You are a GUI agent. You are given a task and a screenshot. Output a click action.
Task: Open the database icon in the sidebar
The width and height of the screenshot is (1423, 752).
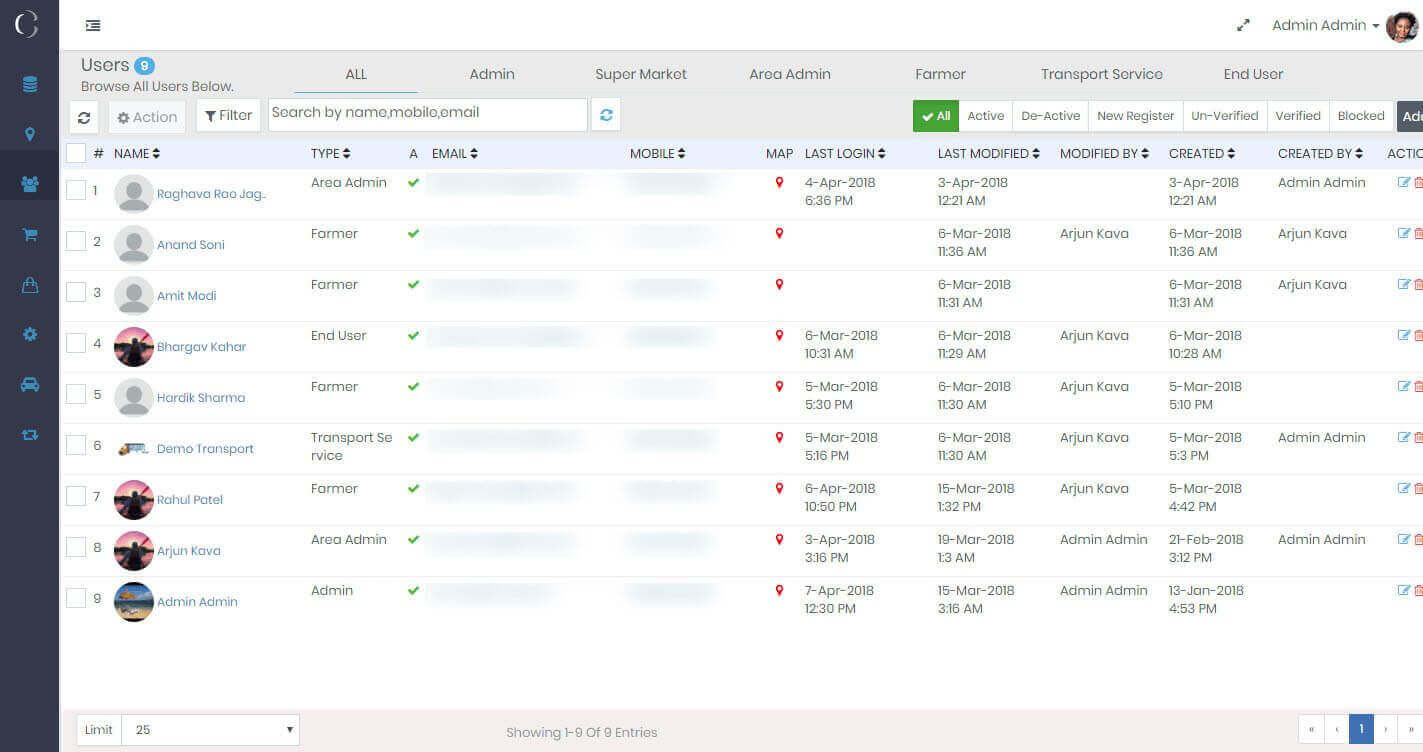30,85
